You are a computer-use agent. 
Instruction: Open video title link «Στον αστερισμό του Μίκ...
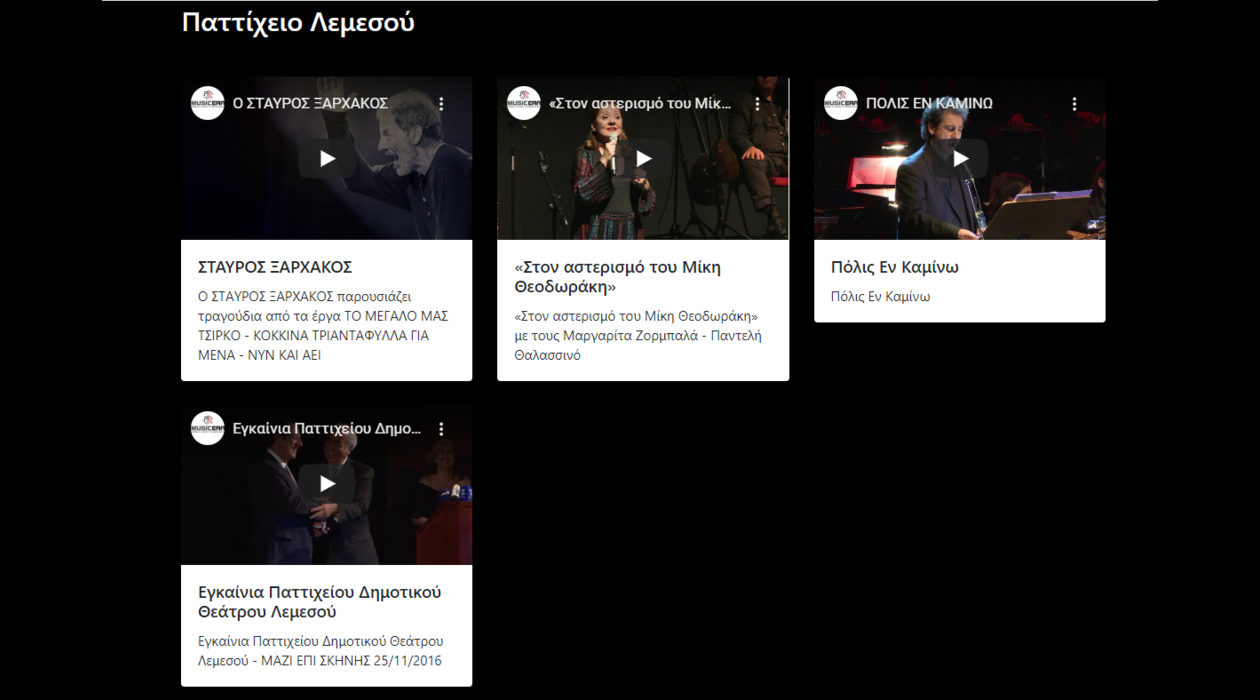pos(640,103)
